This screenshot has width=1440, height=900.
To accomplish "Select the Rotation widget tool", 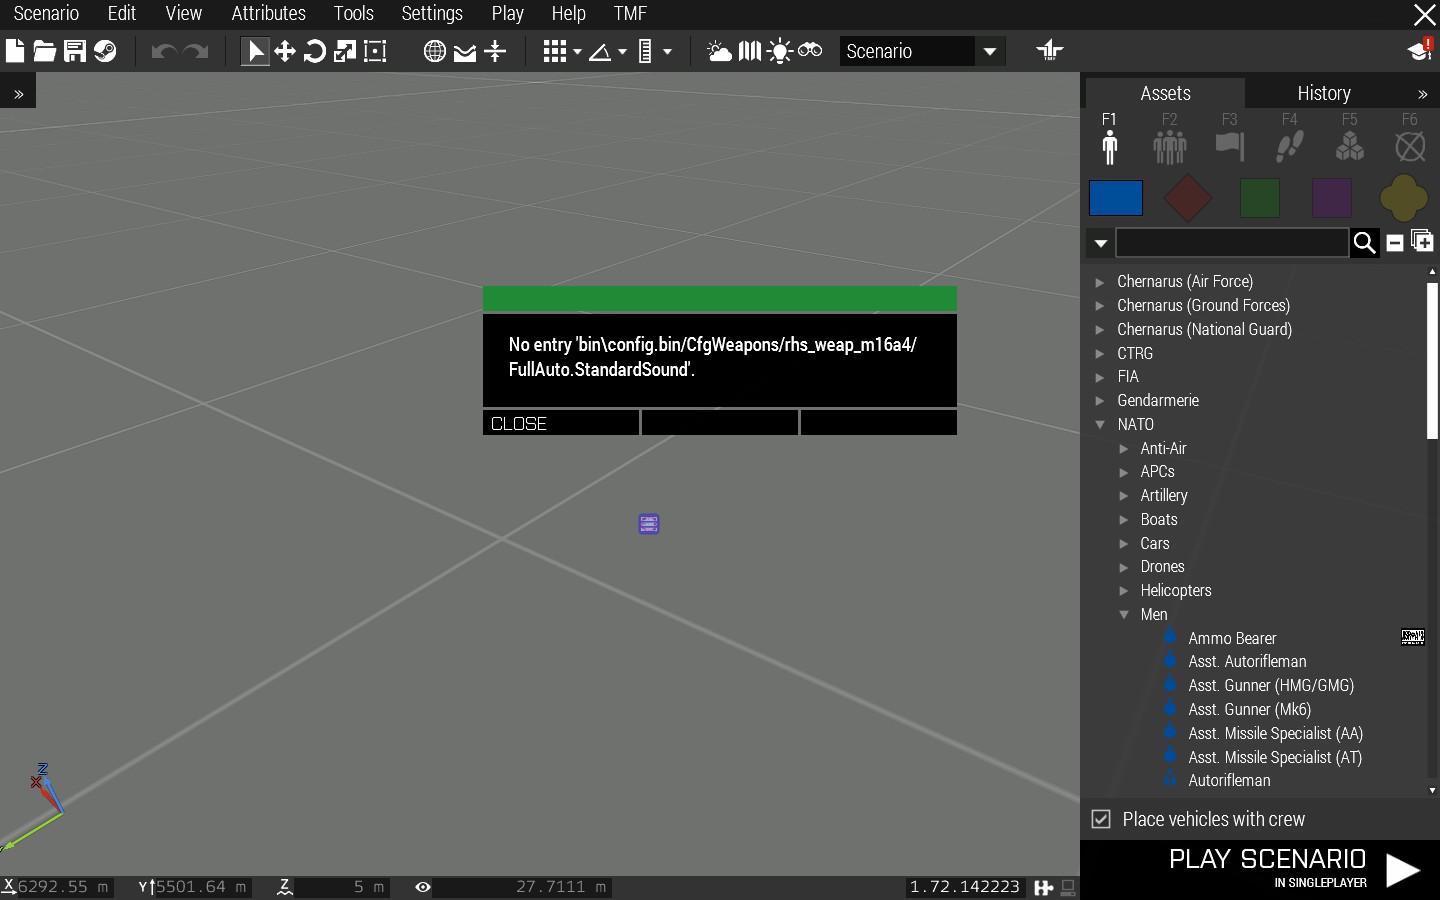I will [315, 51].
